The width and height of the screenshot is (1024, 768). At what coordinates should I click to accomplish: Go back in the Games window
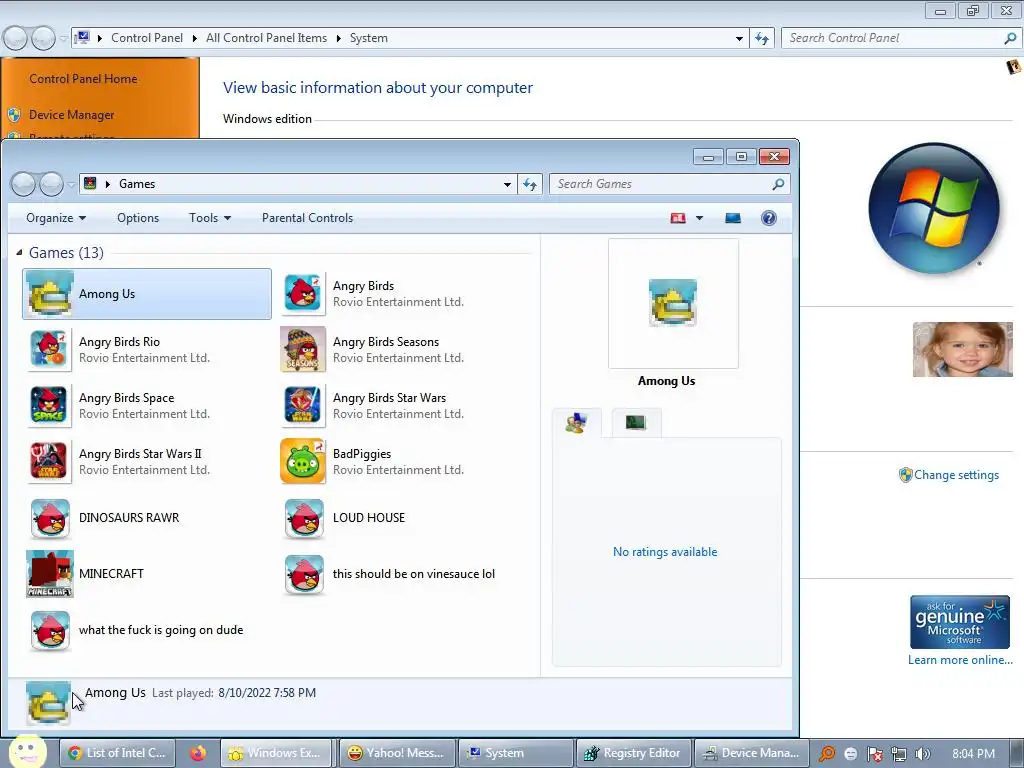tap(24, 184)
